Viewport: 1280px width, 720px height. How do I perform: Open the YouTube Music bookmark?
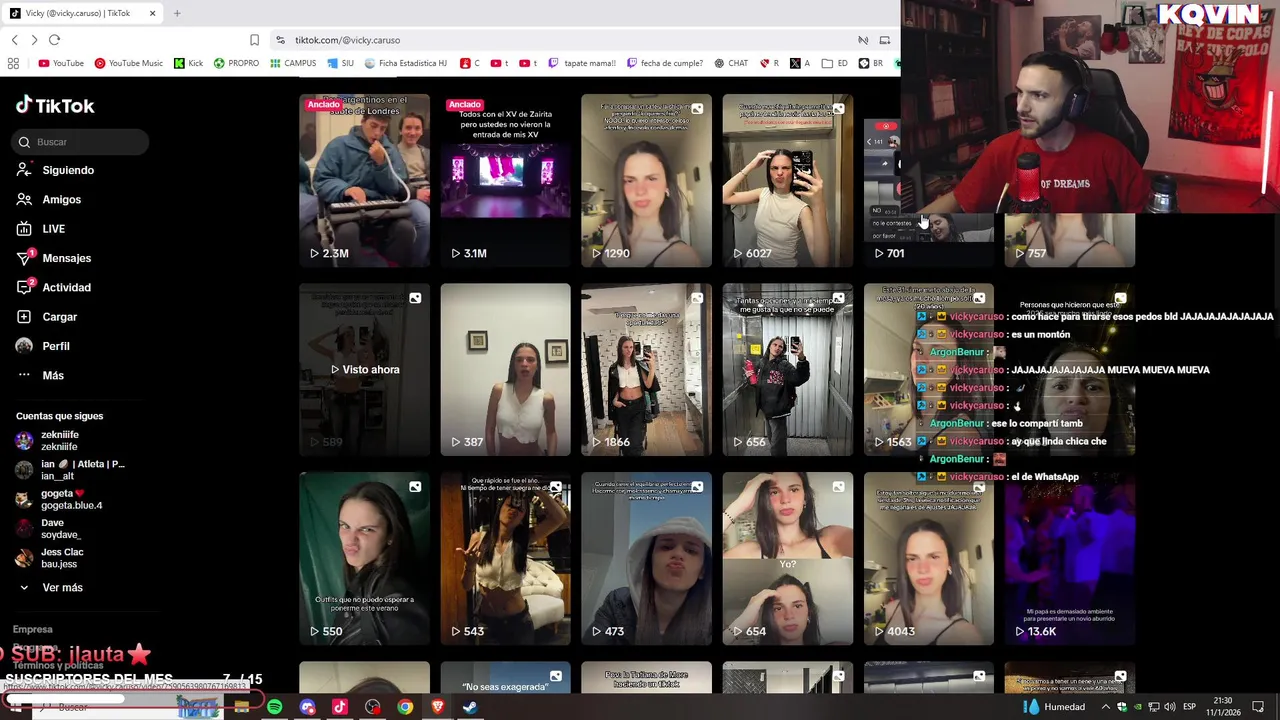[x=129, y=63]
